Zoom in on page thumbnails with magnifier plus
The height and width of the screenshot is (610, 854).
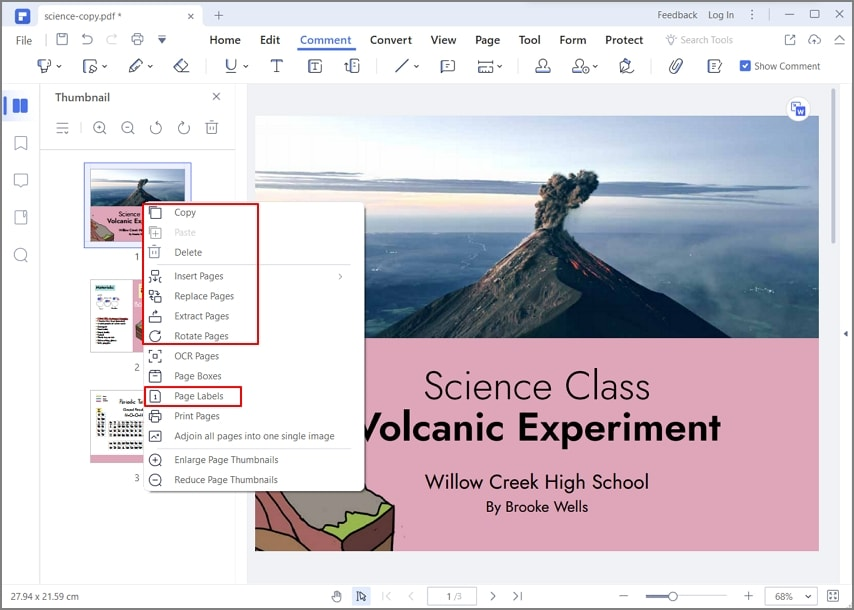point(99,128)
